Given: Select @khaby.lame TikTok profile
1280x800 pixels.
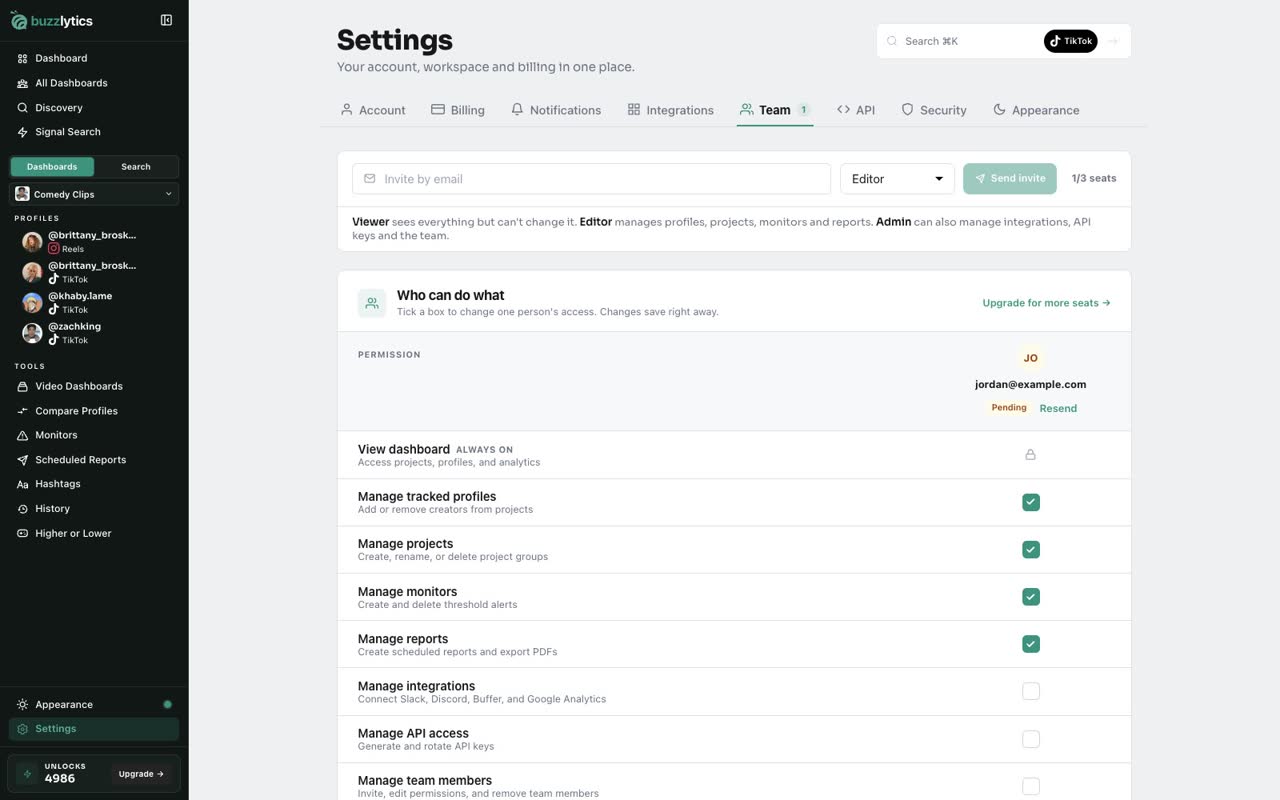Looking at the screenshot, I should pyautogui.click(x=94, y=302).
